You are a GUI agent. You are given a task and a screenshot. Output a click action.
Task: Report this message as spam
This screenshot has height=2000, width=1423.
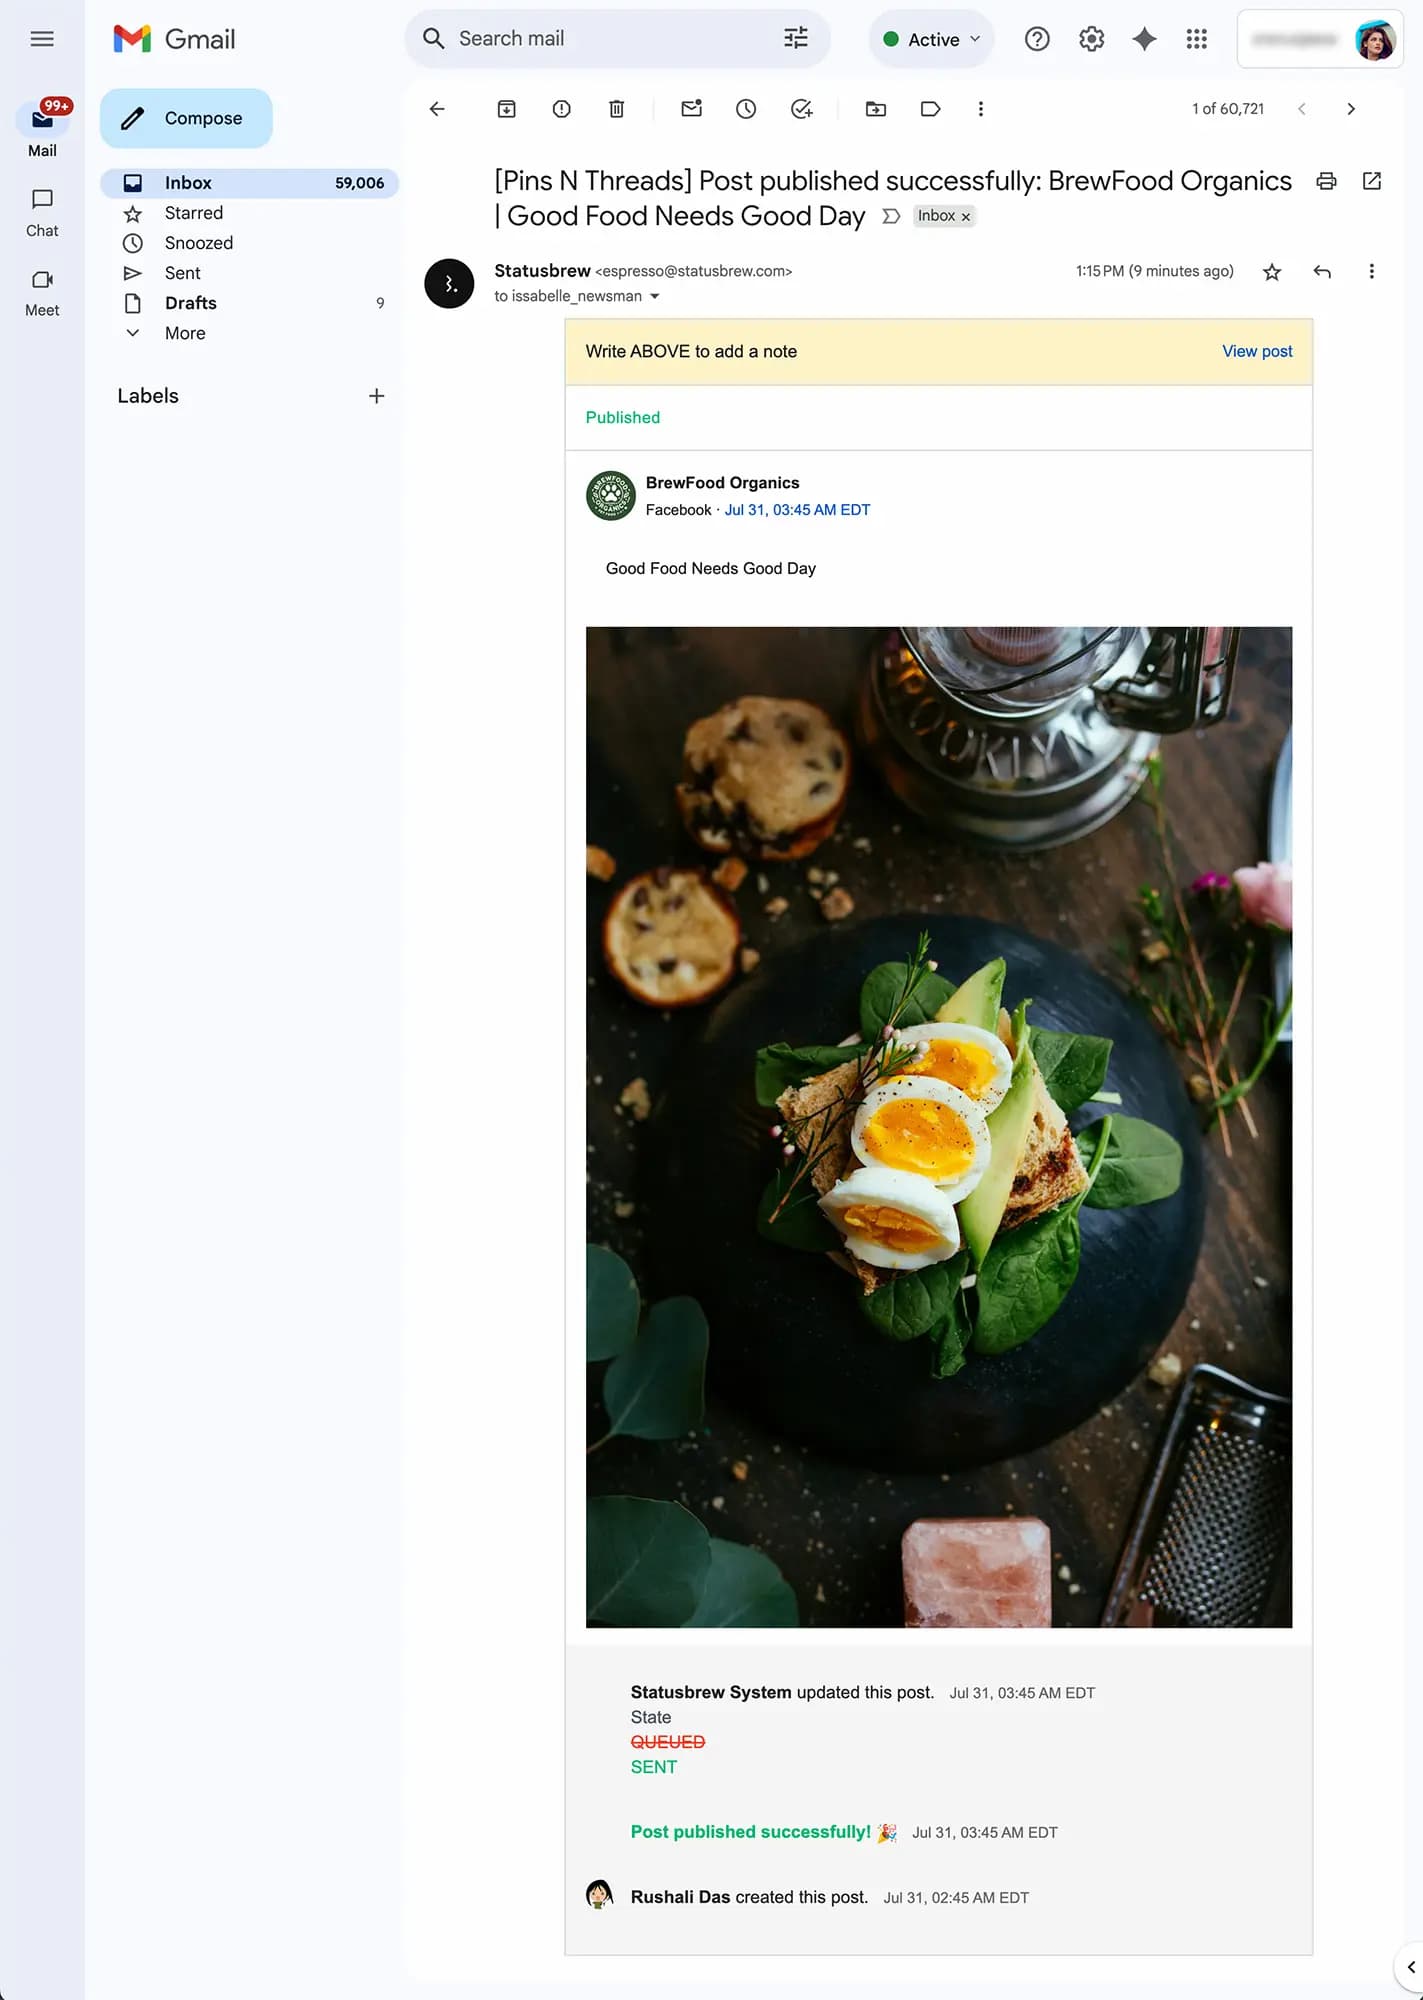562,109
